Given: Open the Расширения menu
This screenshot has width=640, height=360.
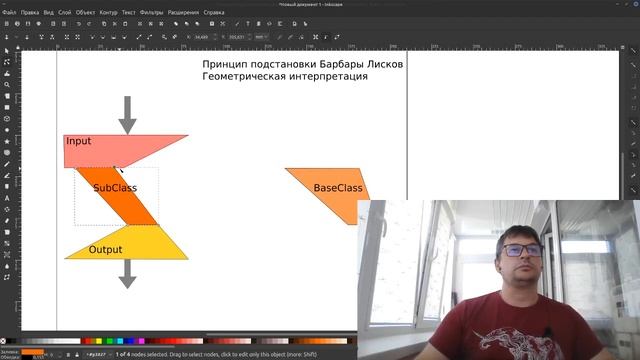Looking at the screenshot, I should [x=183, y=13].
